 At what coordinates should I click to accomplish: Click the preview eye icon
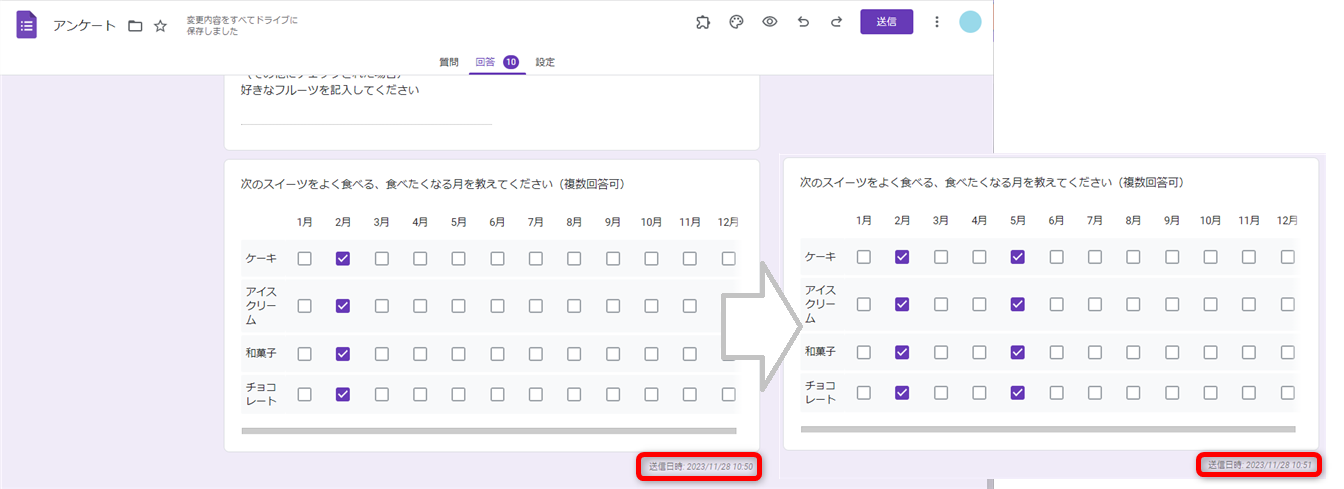pos(770,22)
